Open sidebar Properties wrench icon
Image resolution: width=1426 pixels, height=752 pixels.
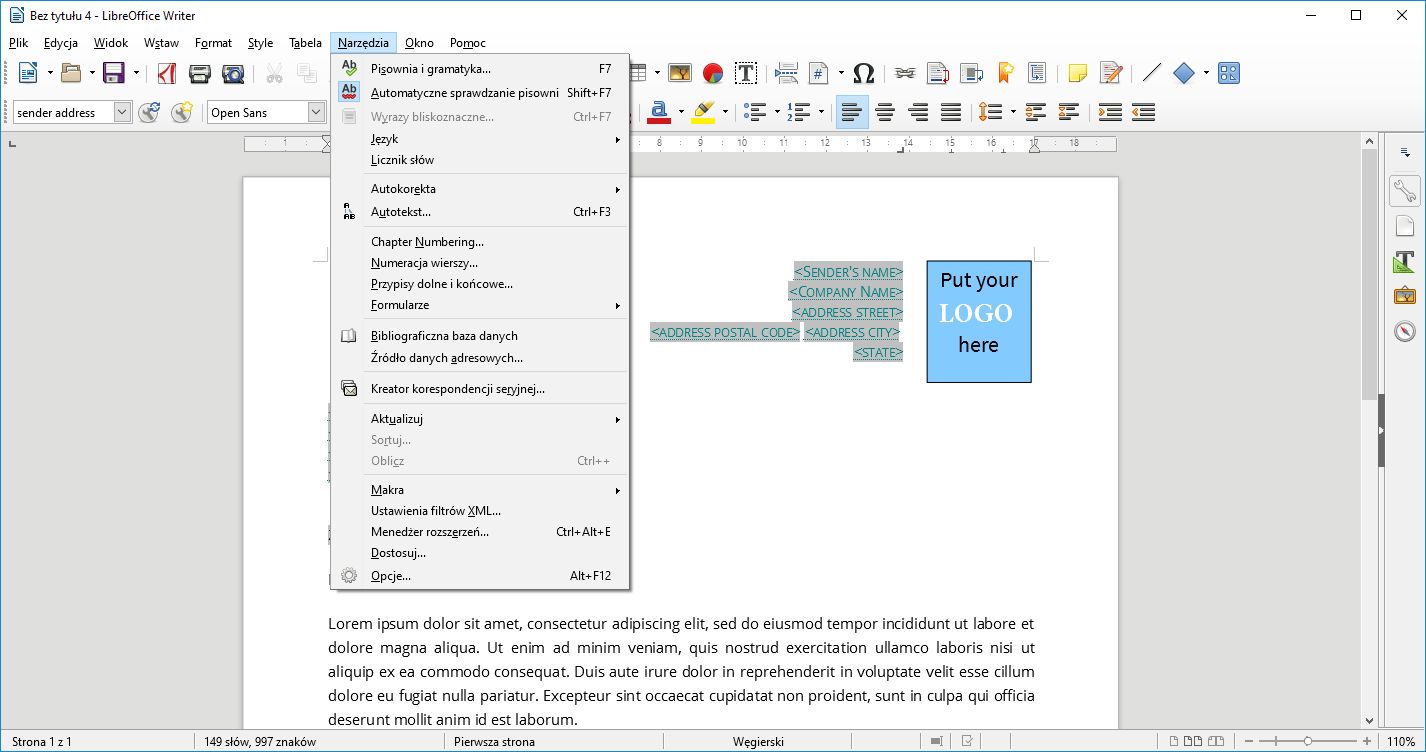[1405, 190]
